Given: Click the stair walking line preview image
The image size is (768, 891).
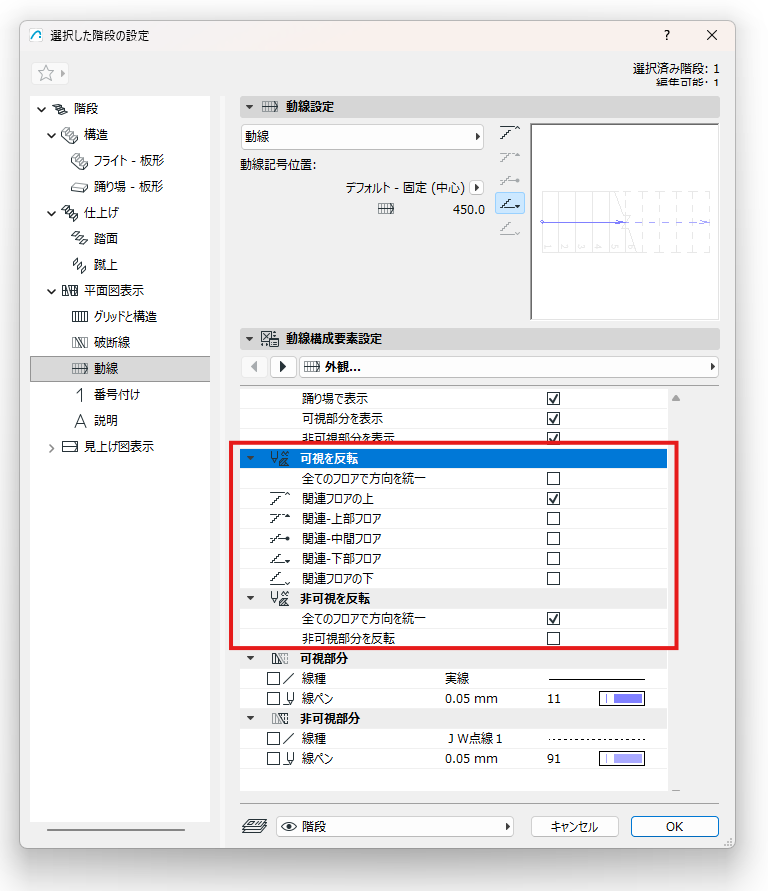Looking at the screenshot, I should pyautogui.click(x=625, y=222).
